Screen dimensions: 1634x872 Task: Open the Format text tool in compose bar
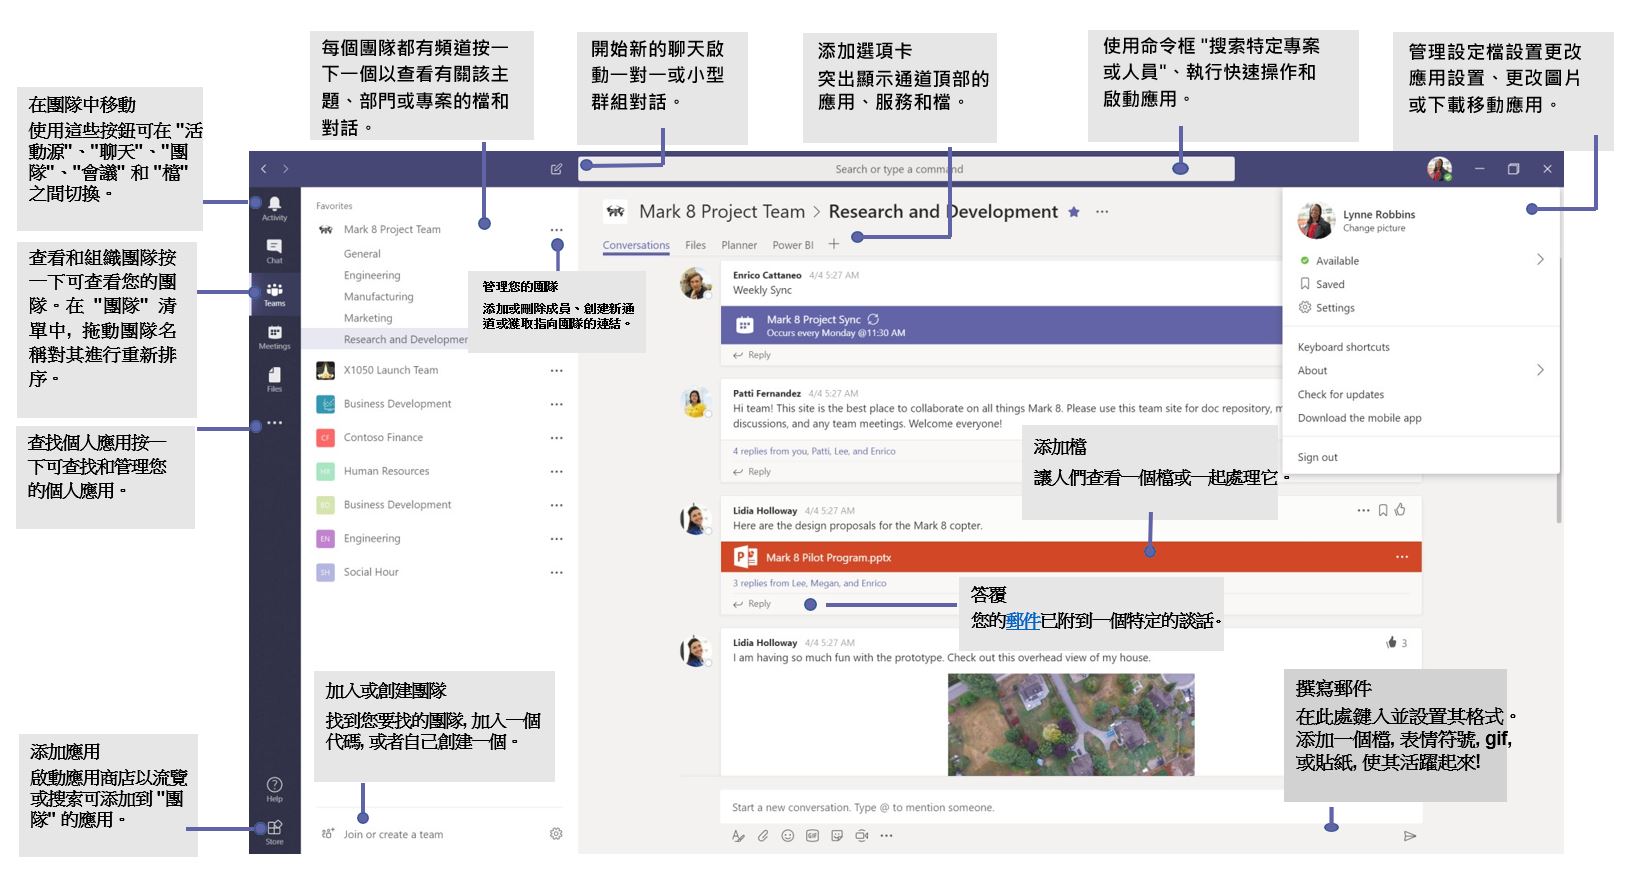click(738, 836)
